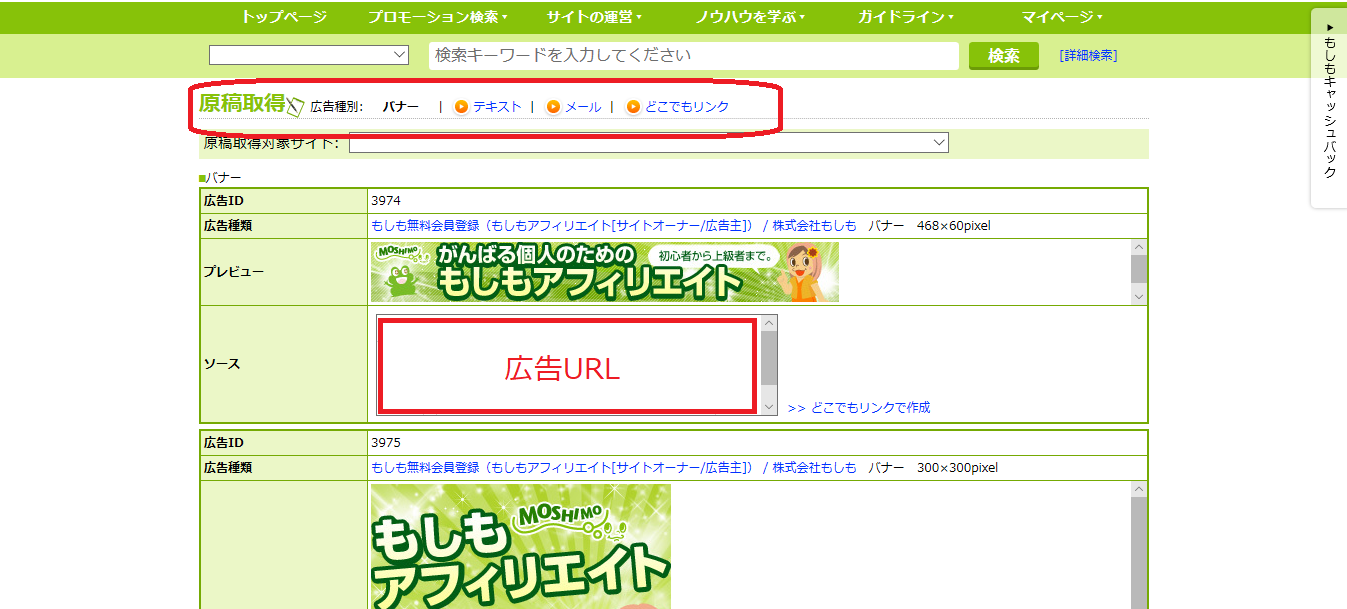Click the 原稿取得 heading
This screenshot has height=609, width=1347.
pyautogui.click(x=242, y=103)
